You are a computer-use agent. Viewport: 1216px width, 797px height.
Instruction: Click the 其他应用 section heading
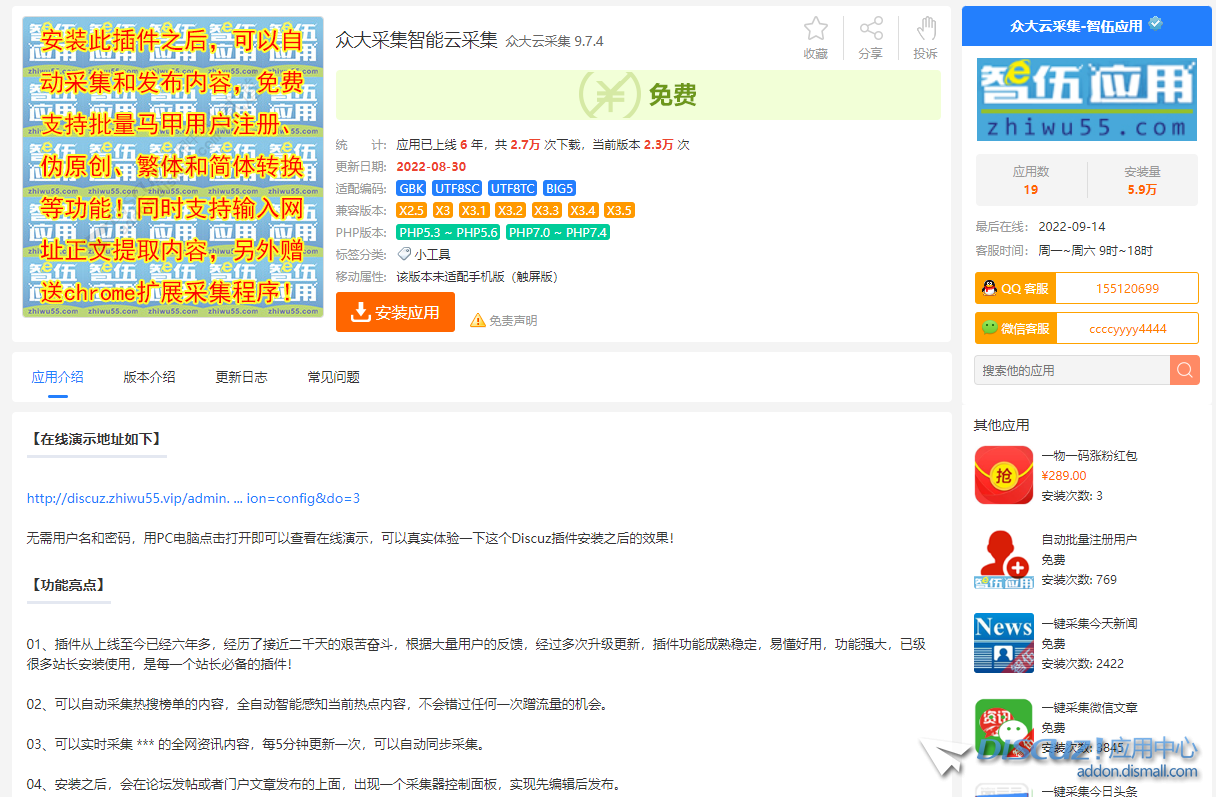coord(1001,425)
